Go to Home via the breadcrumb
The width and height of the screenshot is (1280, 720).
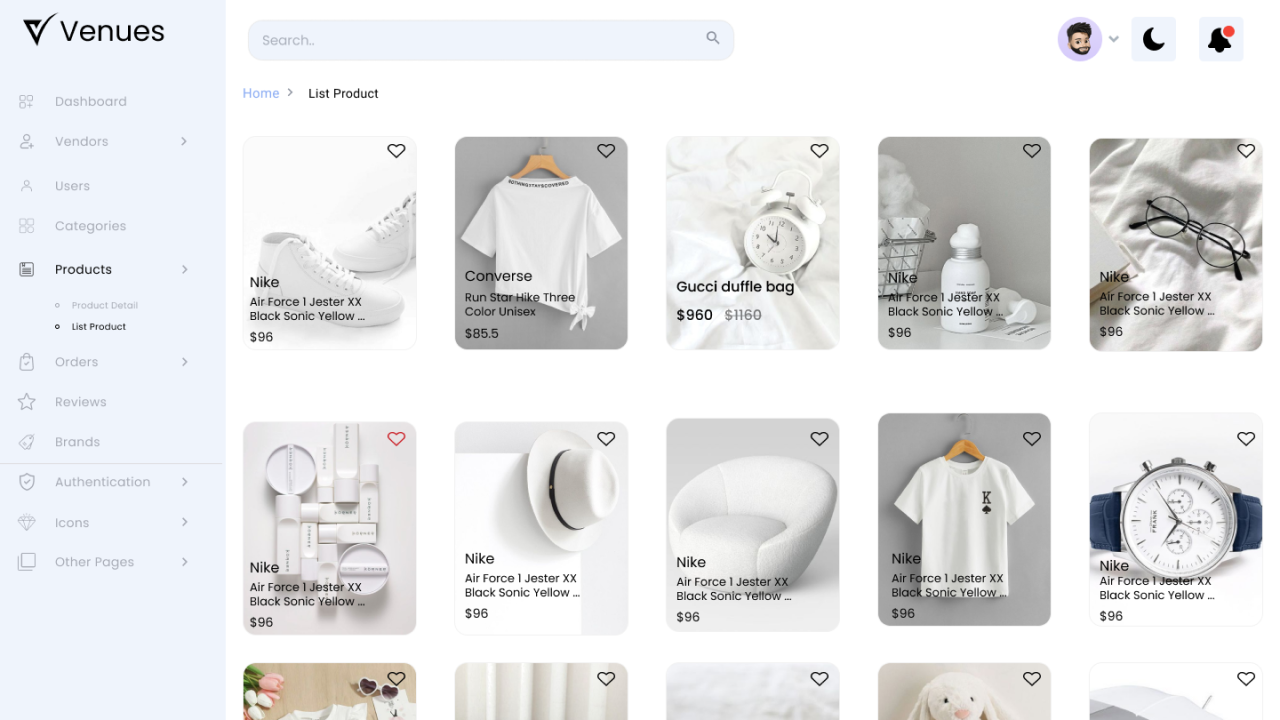[261, 93]
